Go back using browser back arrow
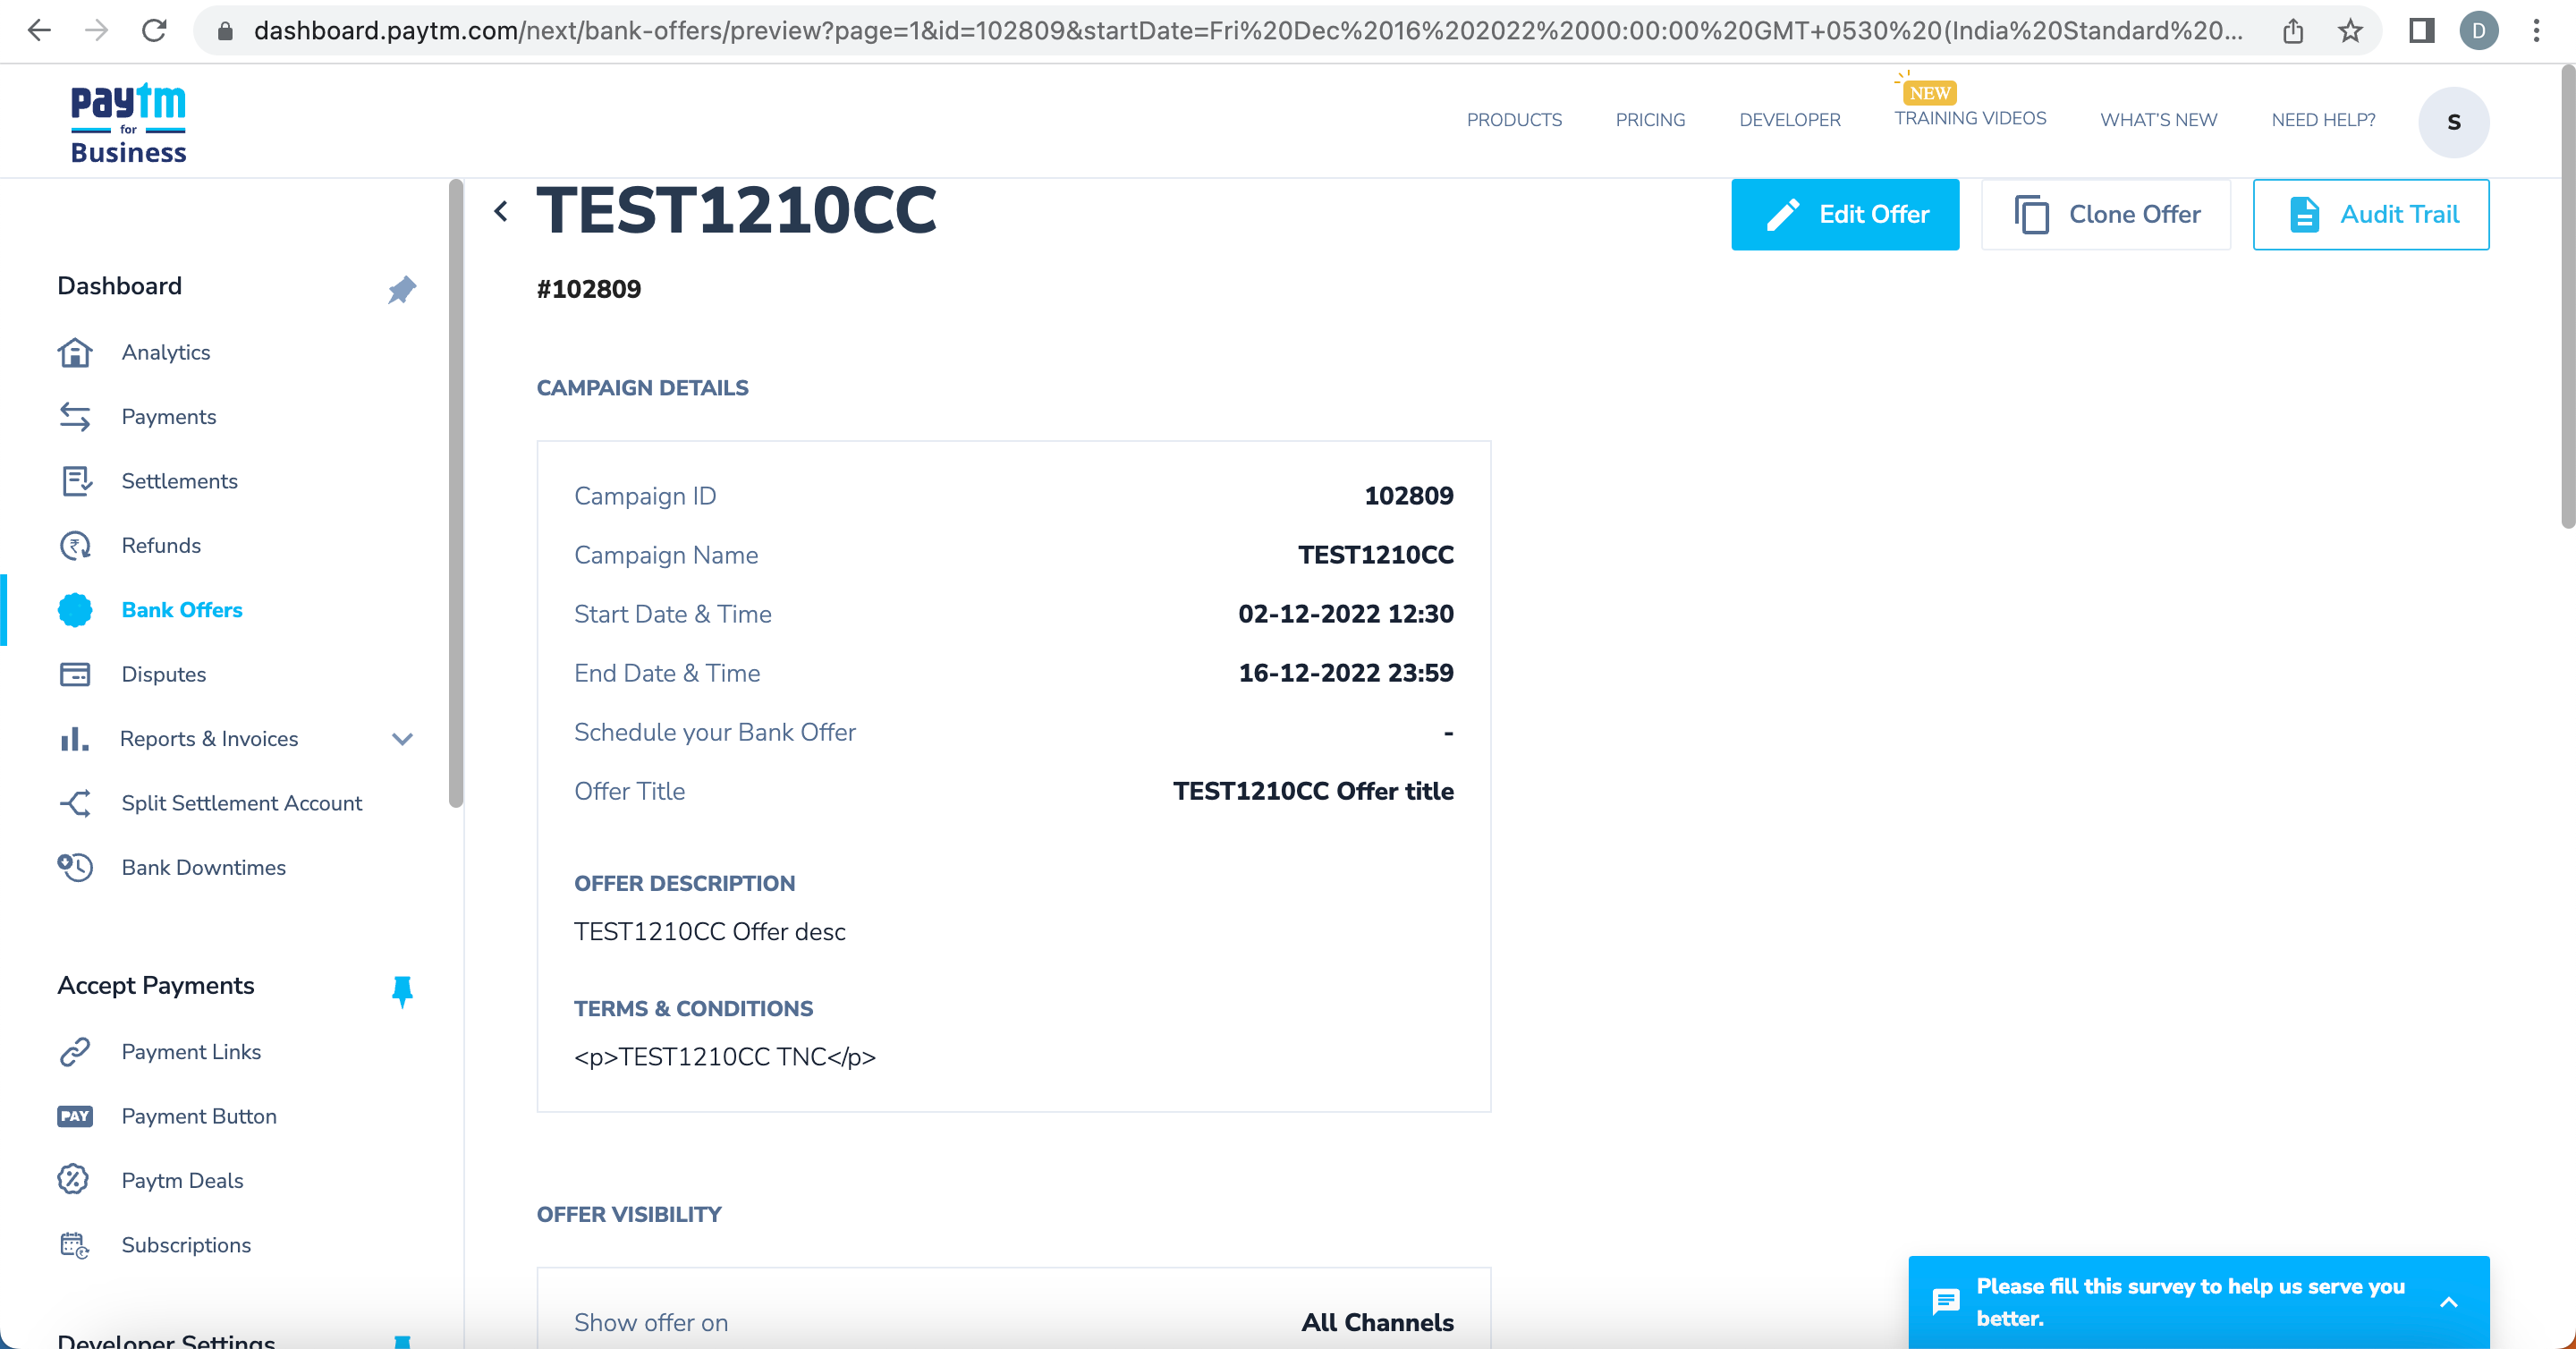 38,31
